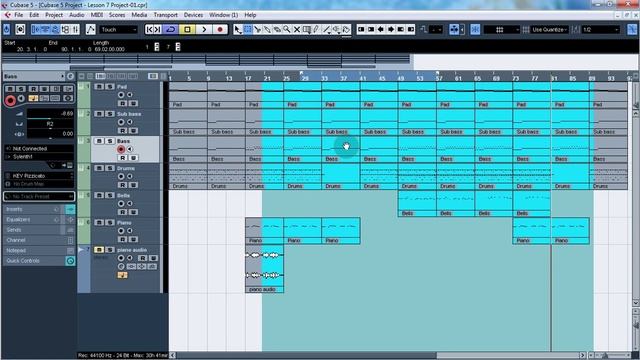The height and width of the screenshot is (360, 640).
Task: Unmute the piano audio track
Action: pyautogui.click(x=99, y=249)
